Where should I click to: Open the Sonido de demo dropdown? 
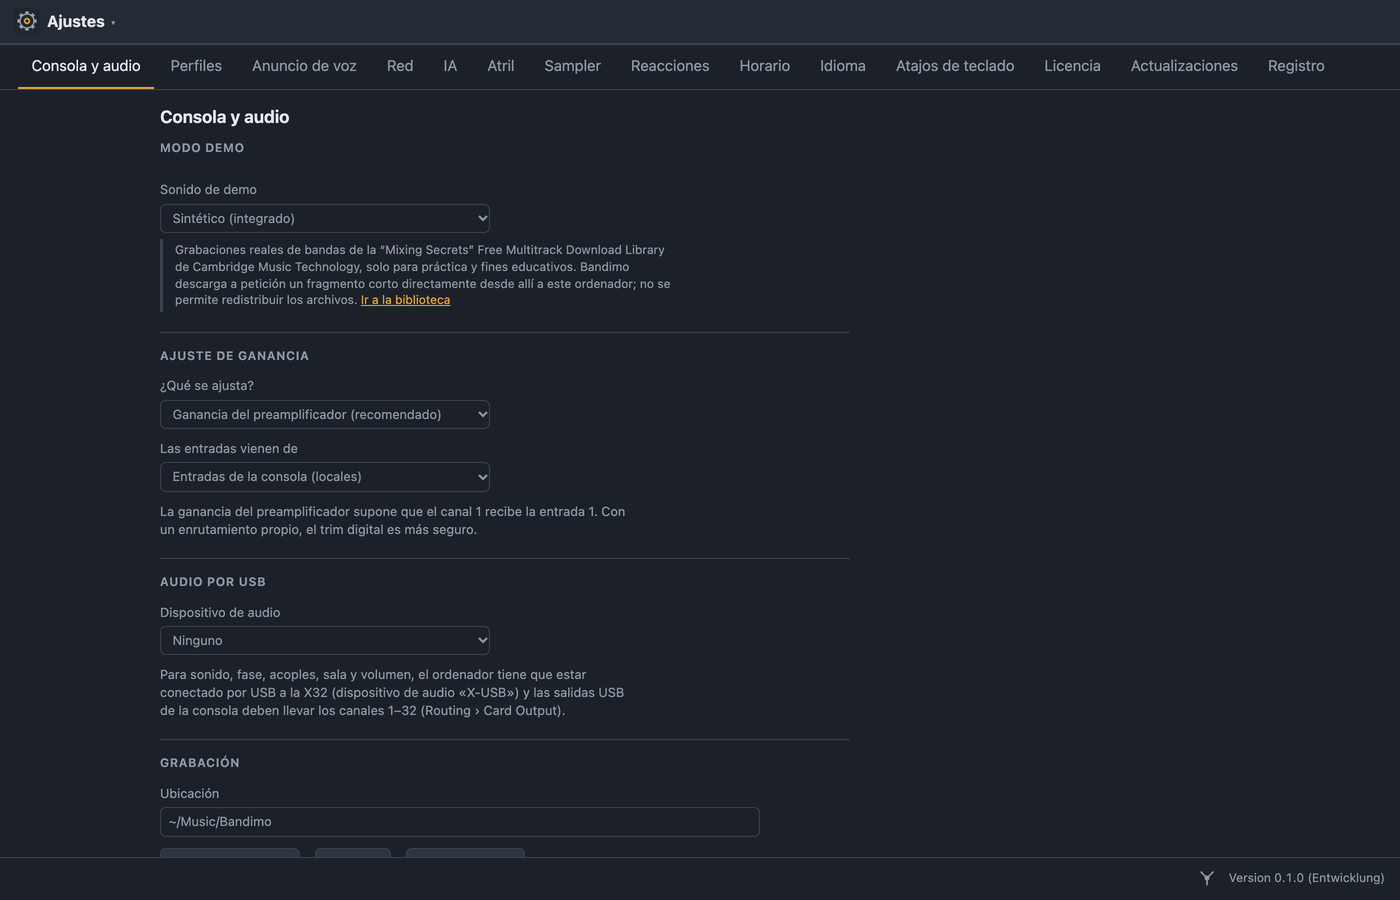click(325, 218)
